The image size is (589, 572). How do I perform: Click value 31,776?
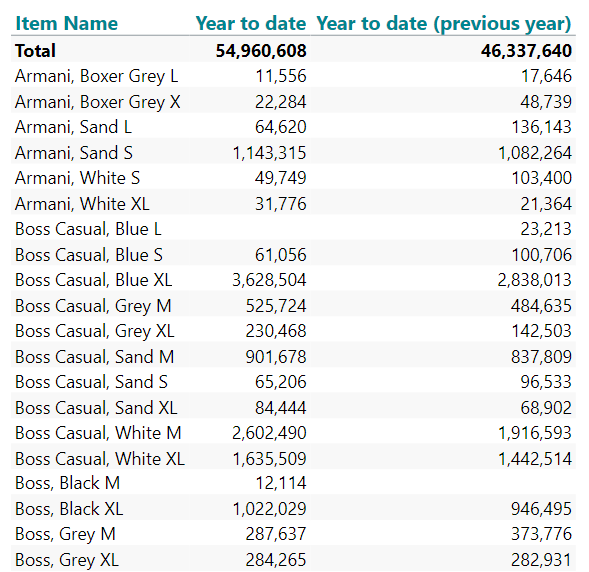tap(281, 204)
